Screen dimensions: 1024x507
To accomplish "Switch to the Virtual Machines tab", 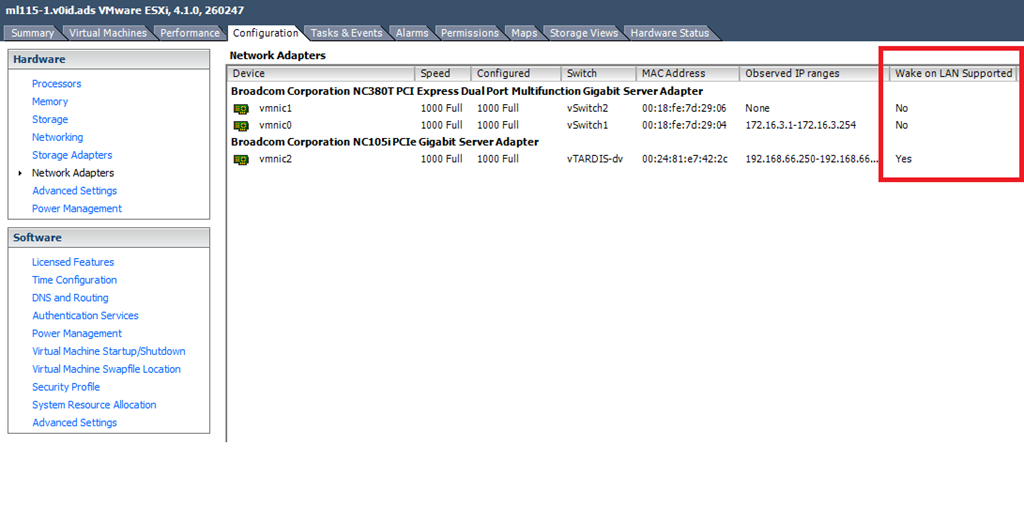I will pyautogui.click(x=107, y=33).
